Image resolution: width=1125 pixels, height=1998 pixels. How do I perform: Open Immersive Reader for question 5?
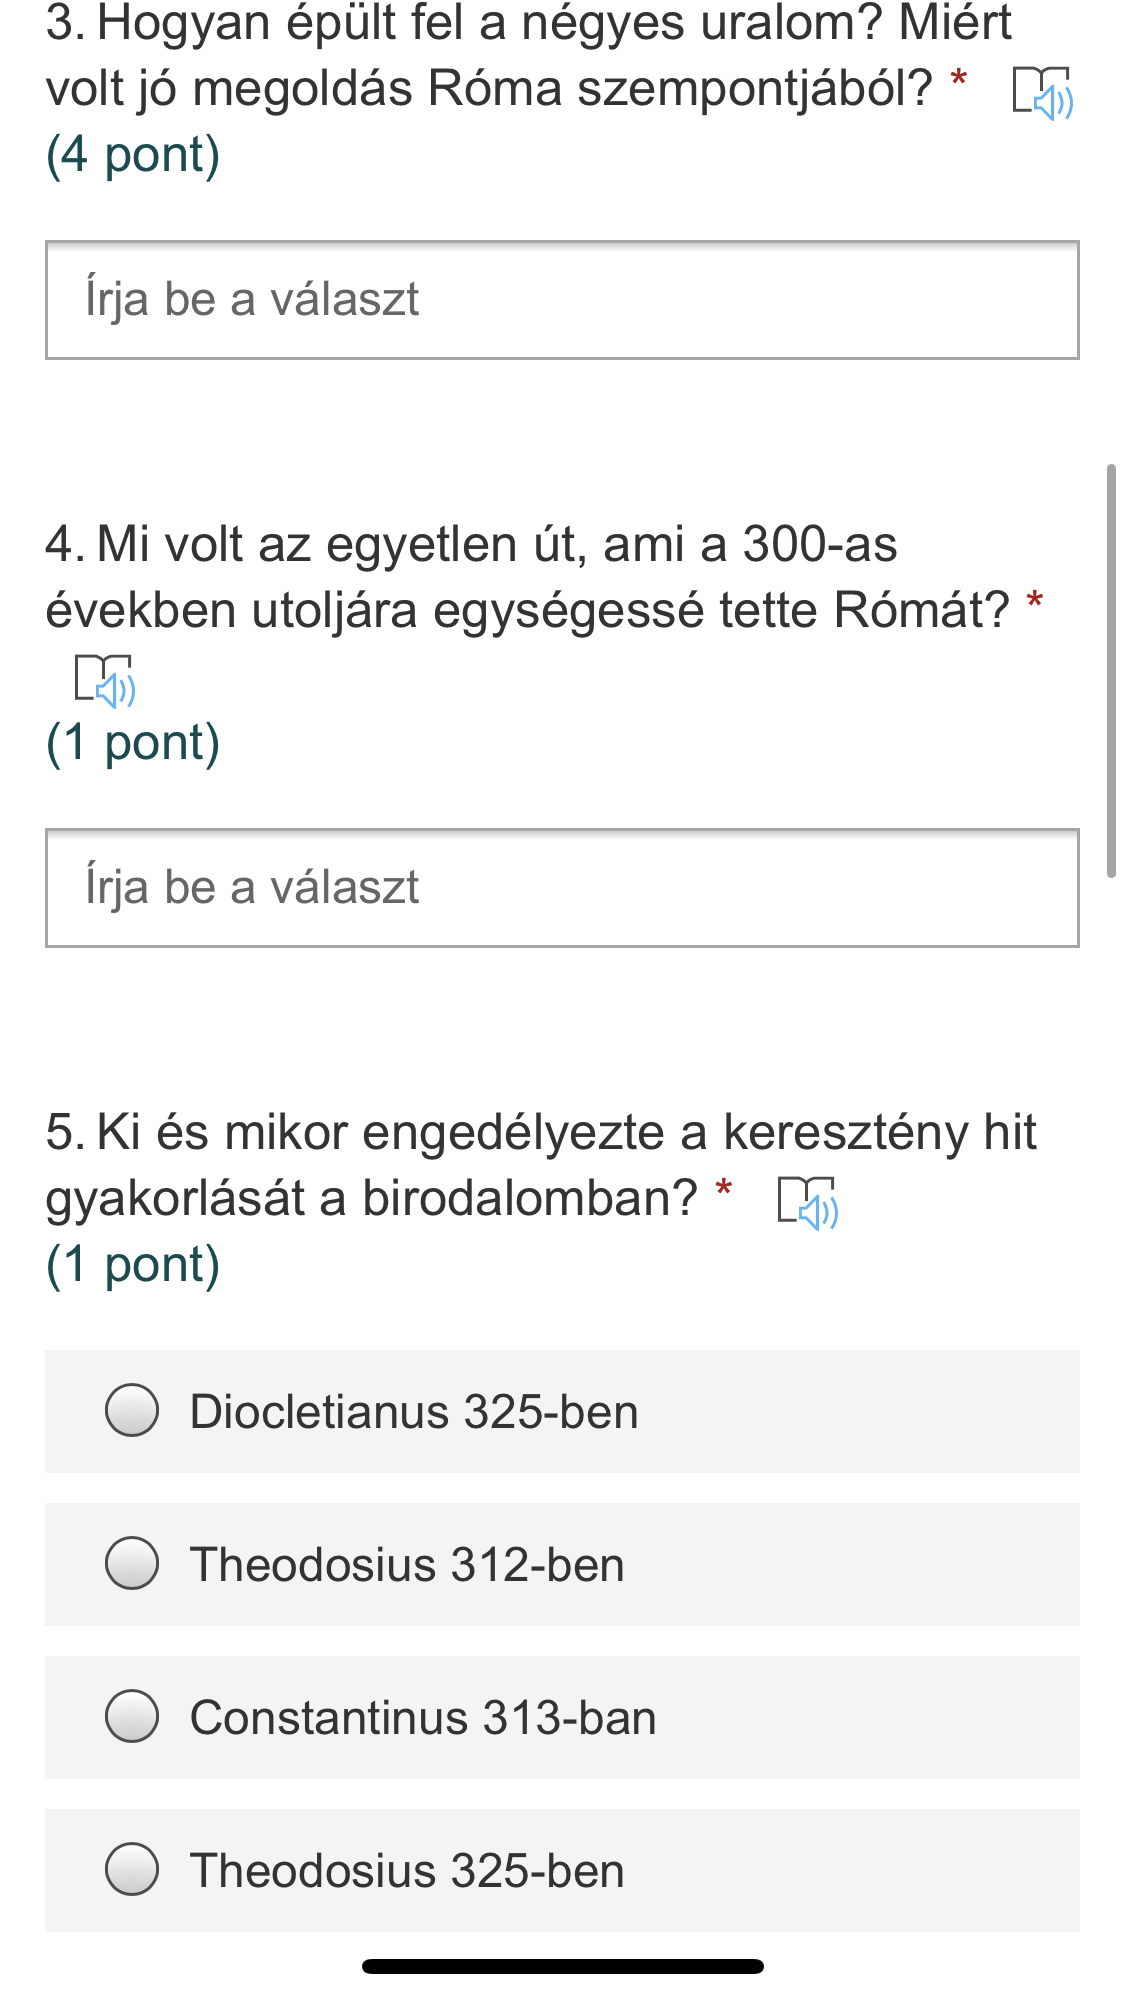pyautogui.click(x=808, y=1202)
